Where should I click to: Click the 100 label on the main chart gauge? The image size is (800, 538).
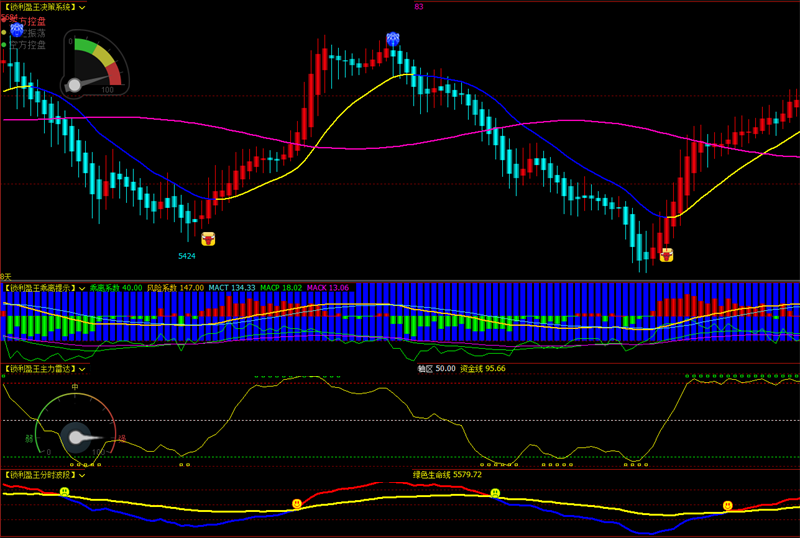pyautogui.click(x=107, y=90)
